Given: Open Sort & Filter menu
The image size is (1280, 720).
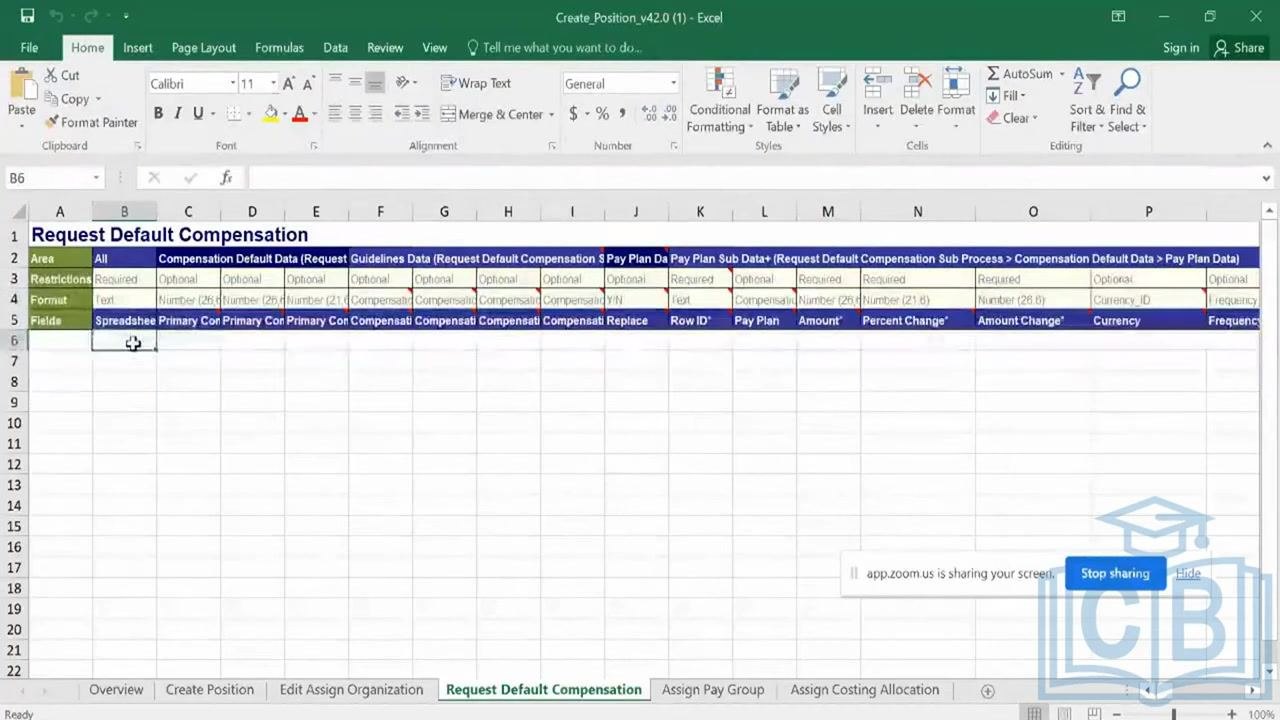Looking at the screenshot, I should coord(1087,101).
